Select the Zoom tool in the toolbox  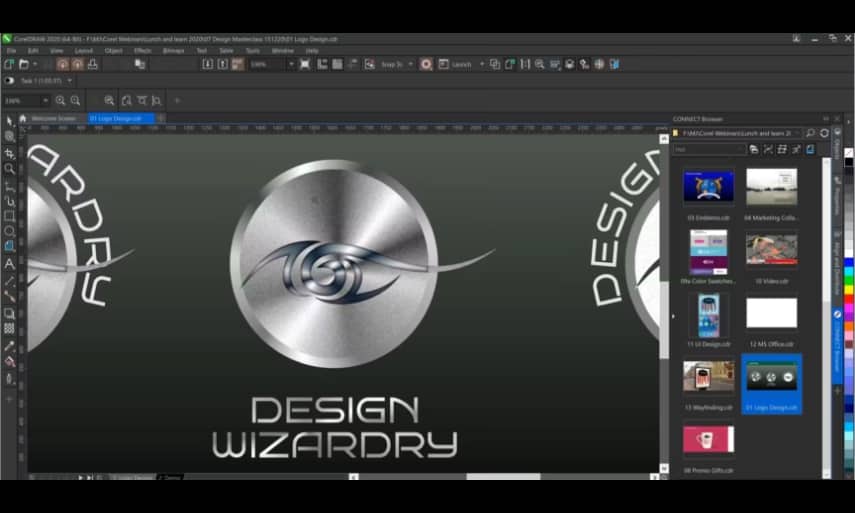coord(9,170)
